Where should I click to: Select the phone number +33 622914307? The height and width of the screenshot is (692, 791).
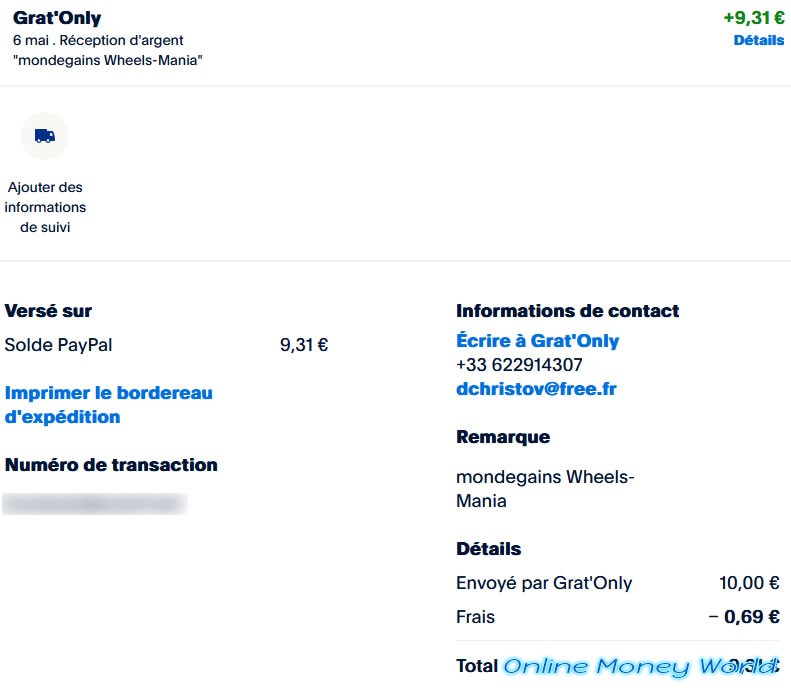[x=519, y=365]
